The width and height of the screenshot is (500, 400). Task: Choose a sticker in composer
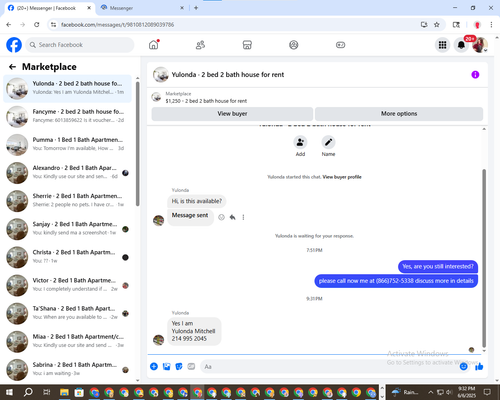point(179,367)
